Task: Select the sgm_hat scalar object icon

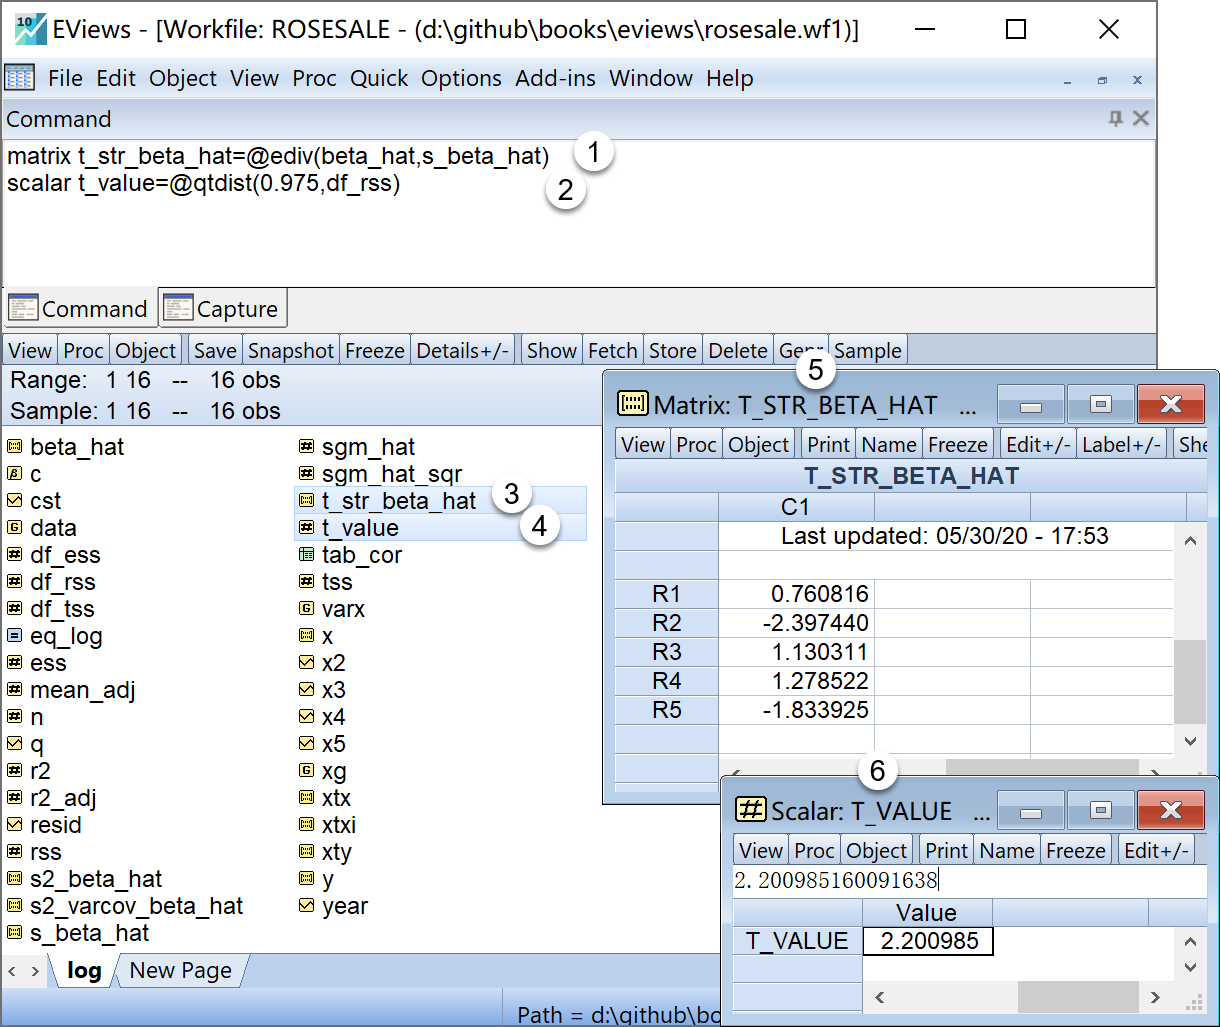Action: pyautogui.click(x=307, y=447)
